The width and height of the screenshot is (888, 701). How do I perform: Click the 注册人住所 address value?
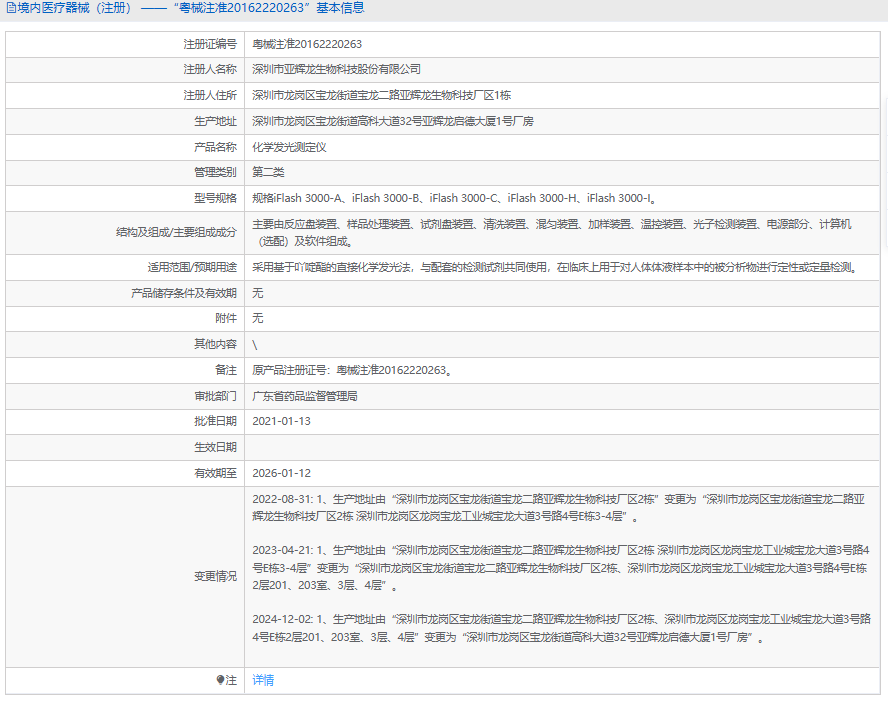point(381,95)
